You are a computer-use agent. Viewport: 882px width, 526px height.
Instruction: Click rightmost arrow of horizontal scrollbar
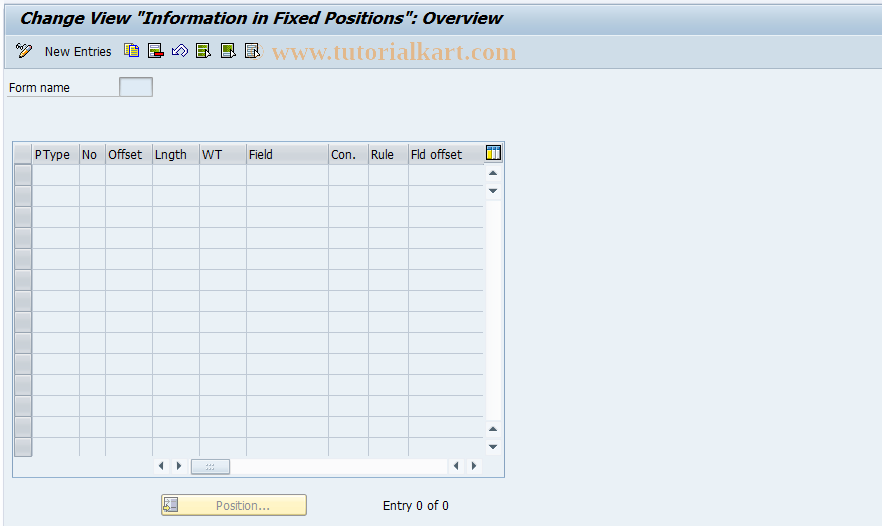point(474,466)
